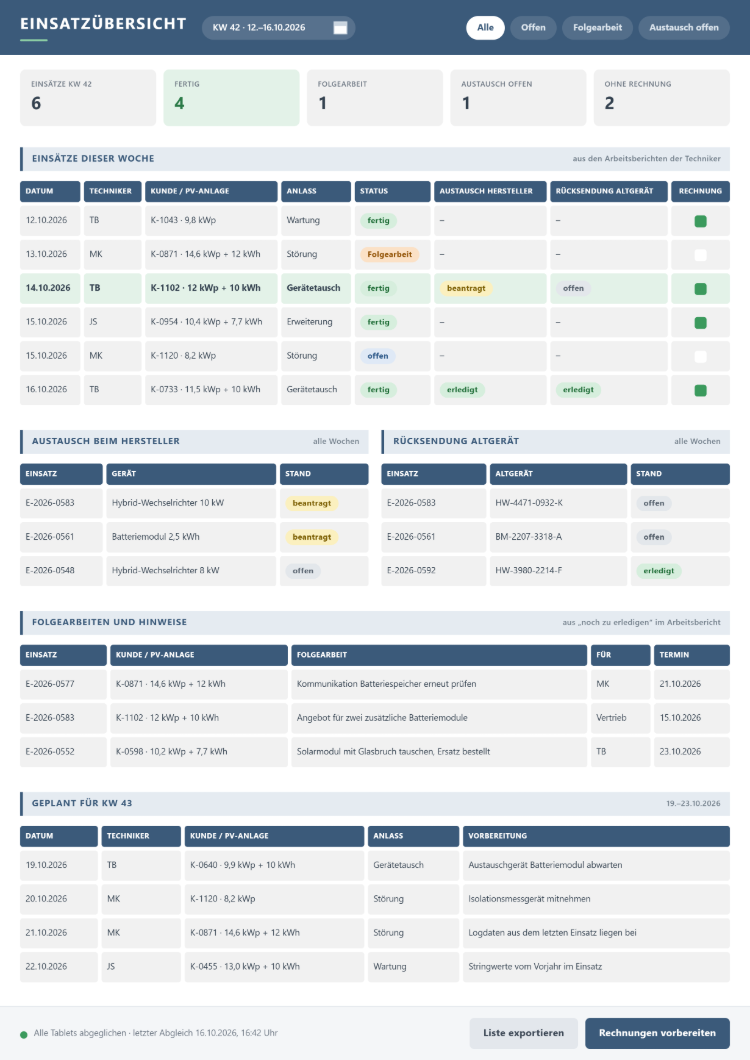Click the alle Wochen label beside Austausch beim Hersteller
The width and height of the screenshot is (750, 1060).
pos(336,441)
